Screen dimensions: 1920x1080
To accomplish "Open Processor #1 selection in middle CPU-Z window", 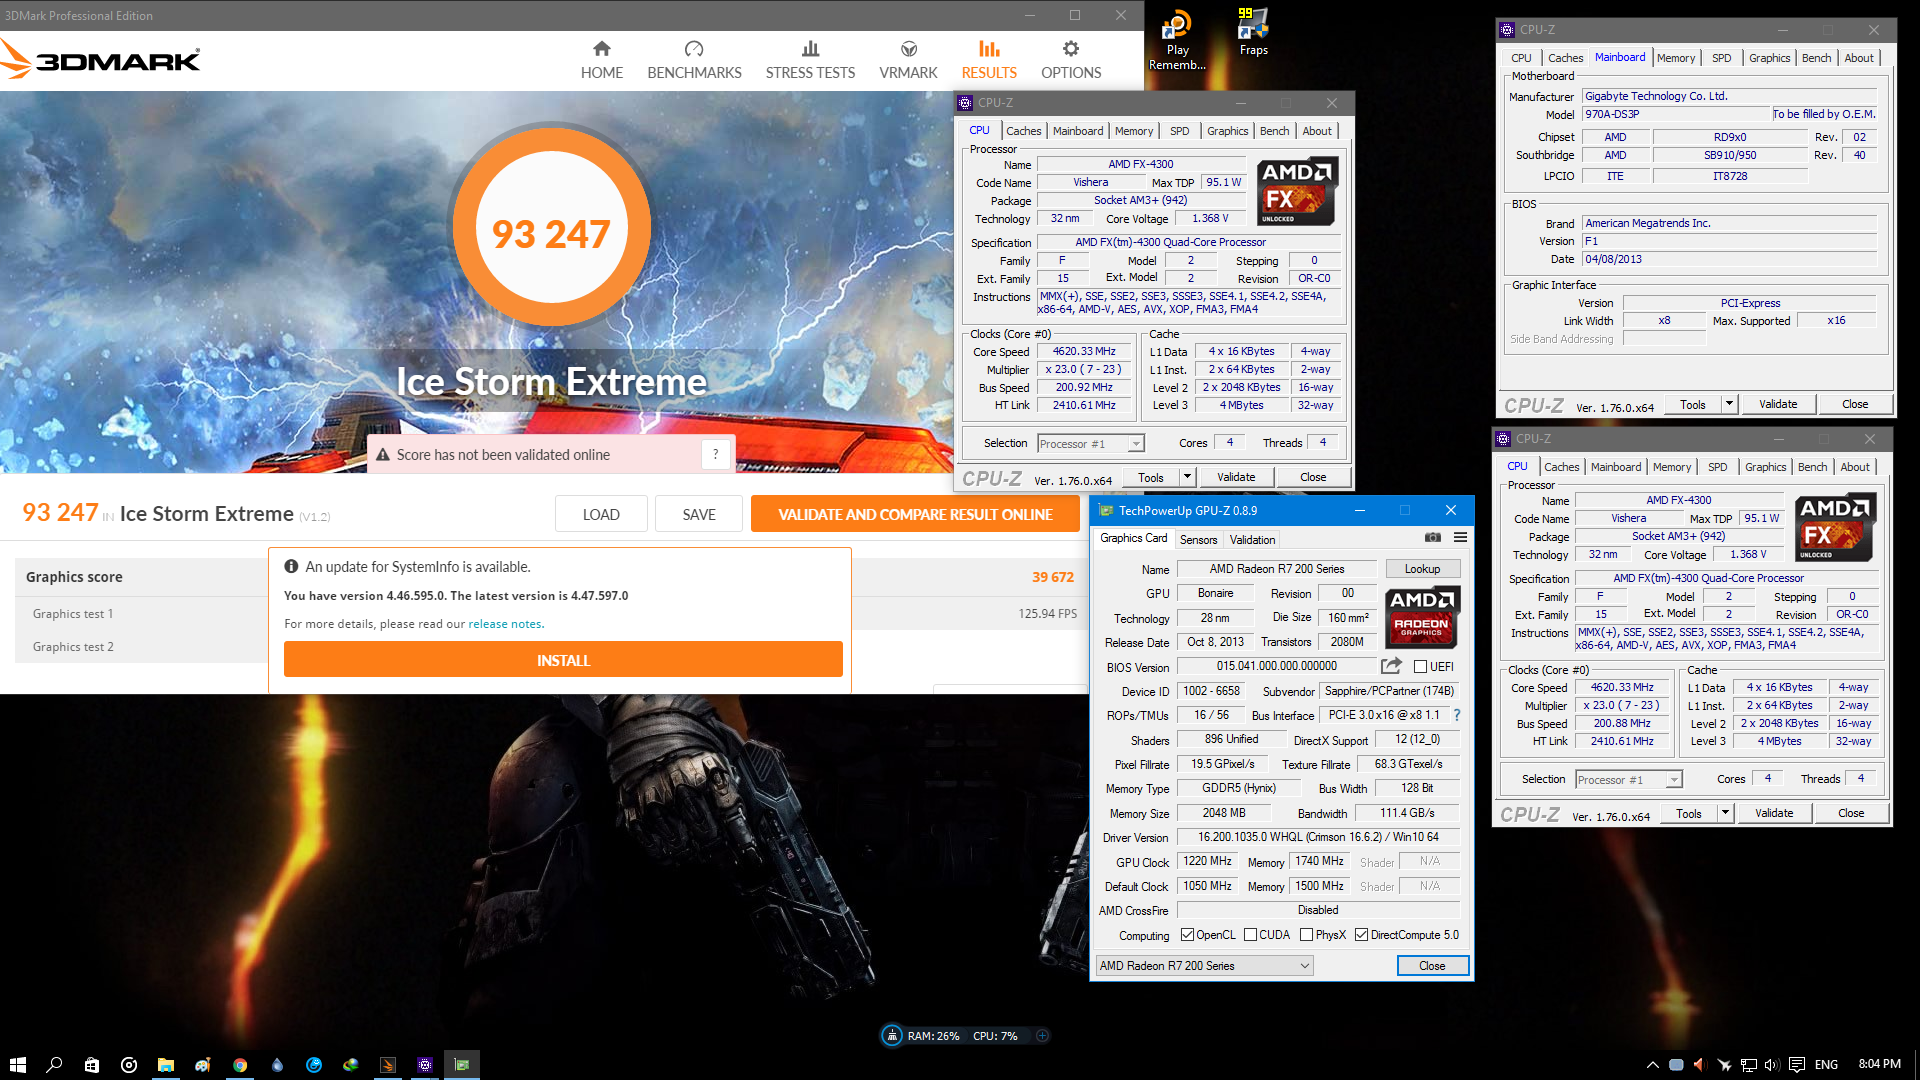I will (1090, 444).
